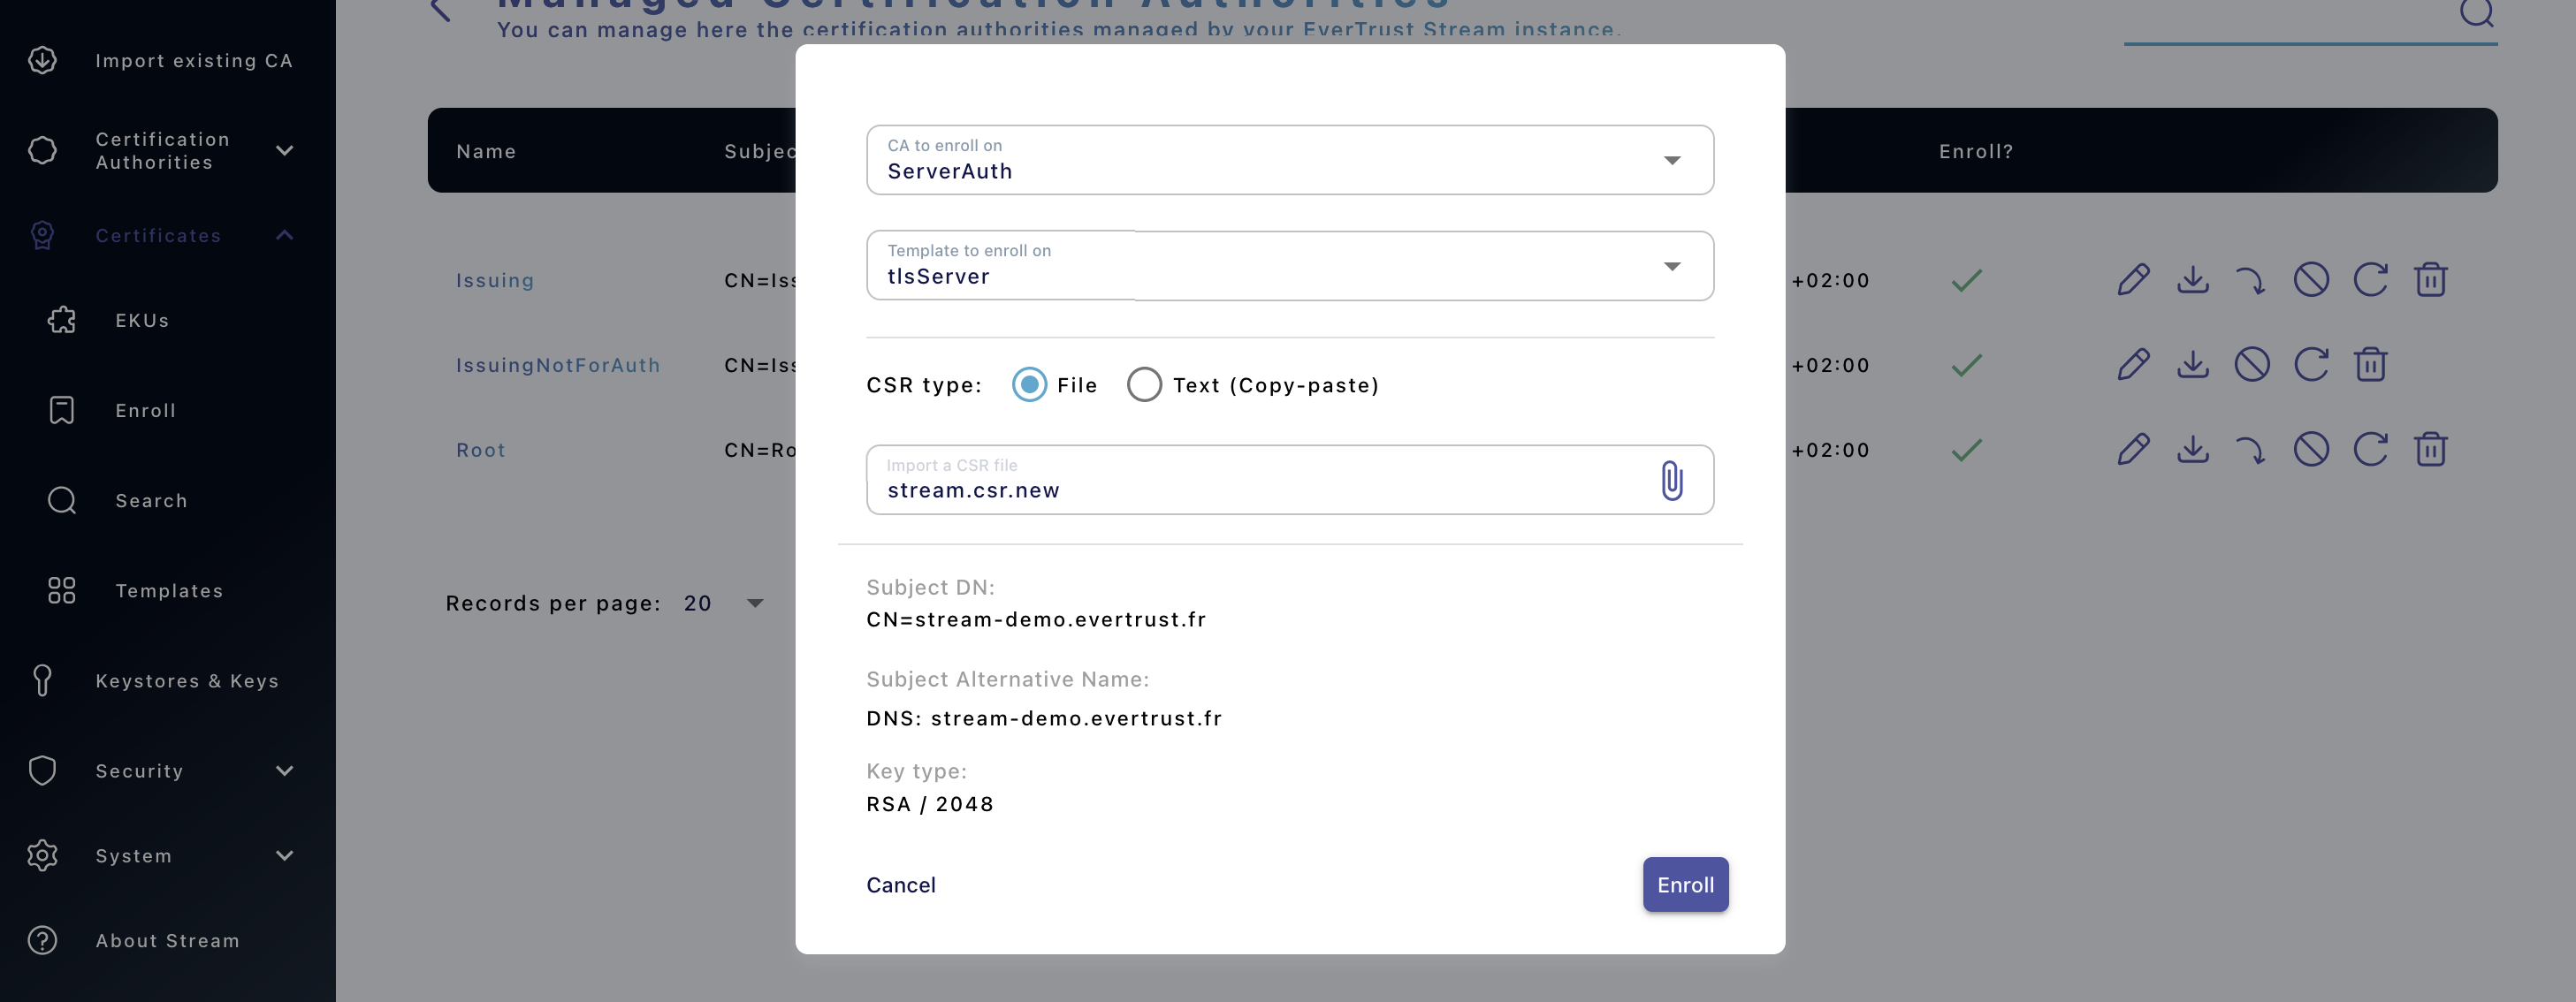Download the Root certificate

(x=2192, y=449)
